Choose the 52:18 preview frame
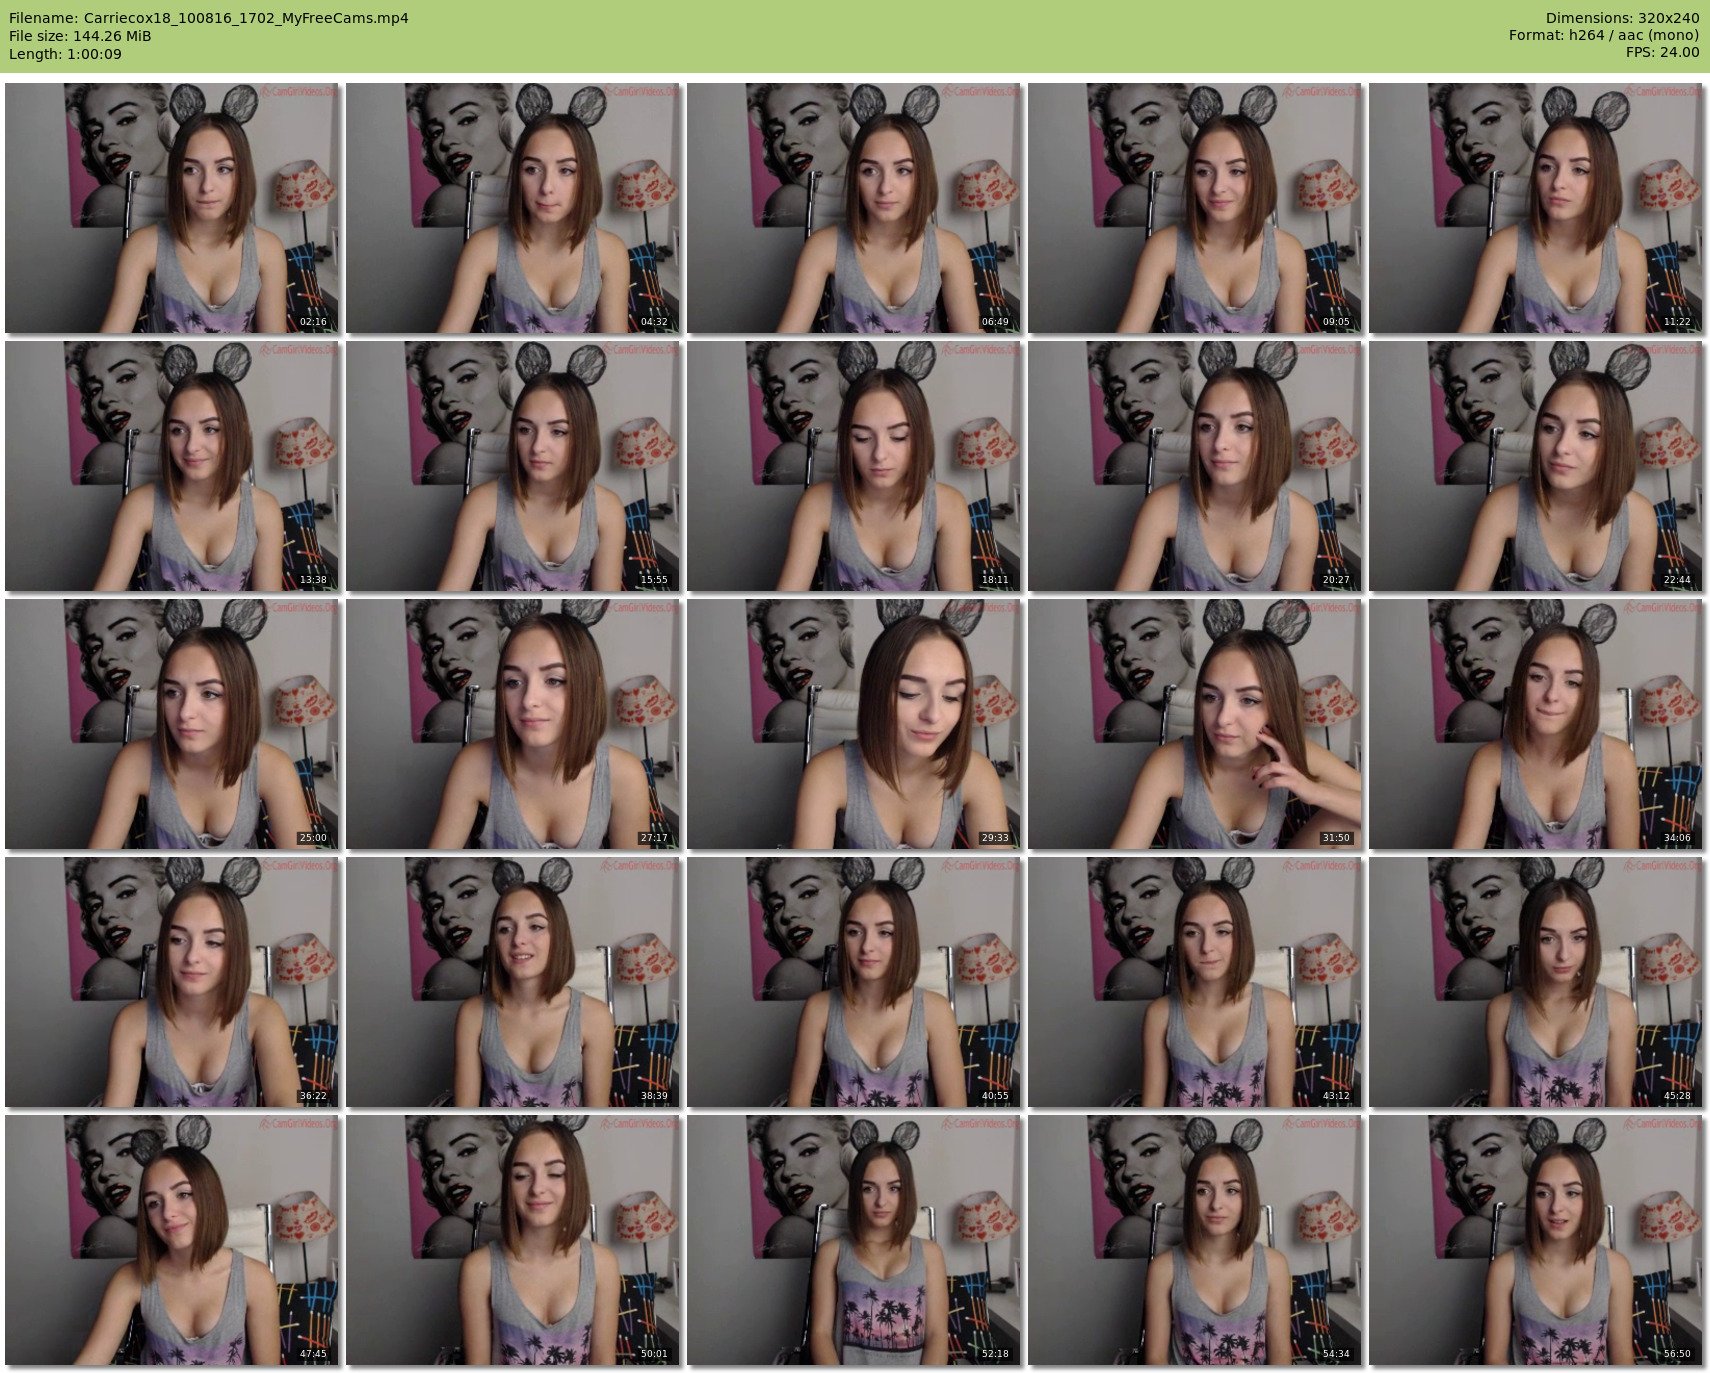This screenshot has height=1373, width=1710. 854,1240
